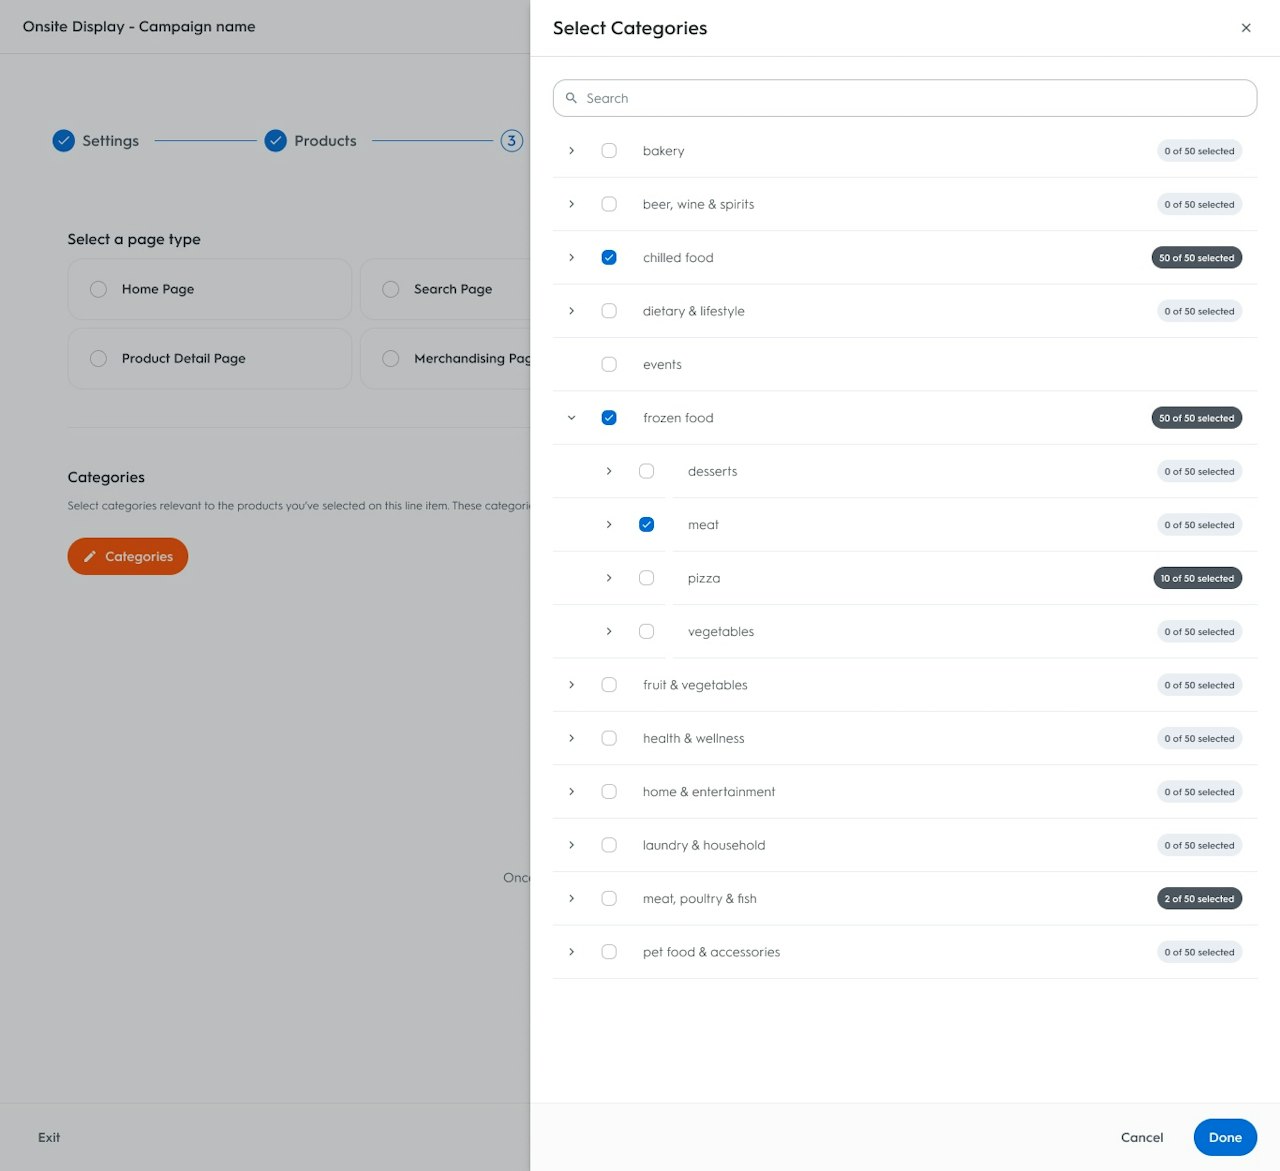Viewport: 1280px width, 1171px height.
Task: Click into the category Search field
Action: (x=905, y=98)
